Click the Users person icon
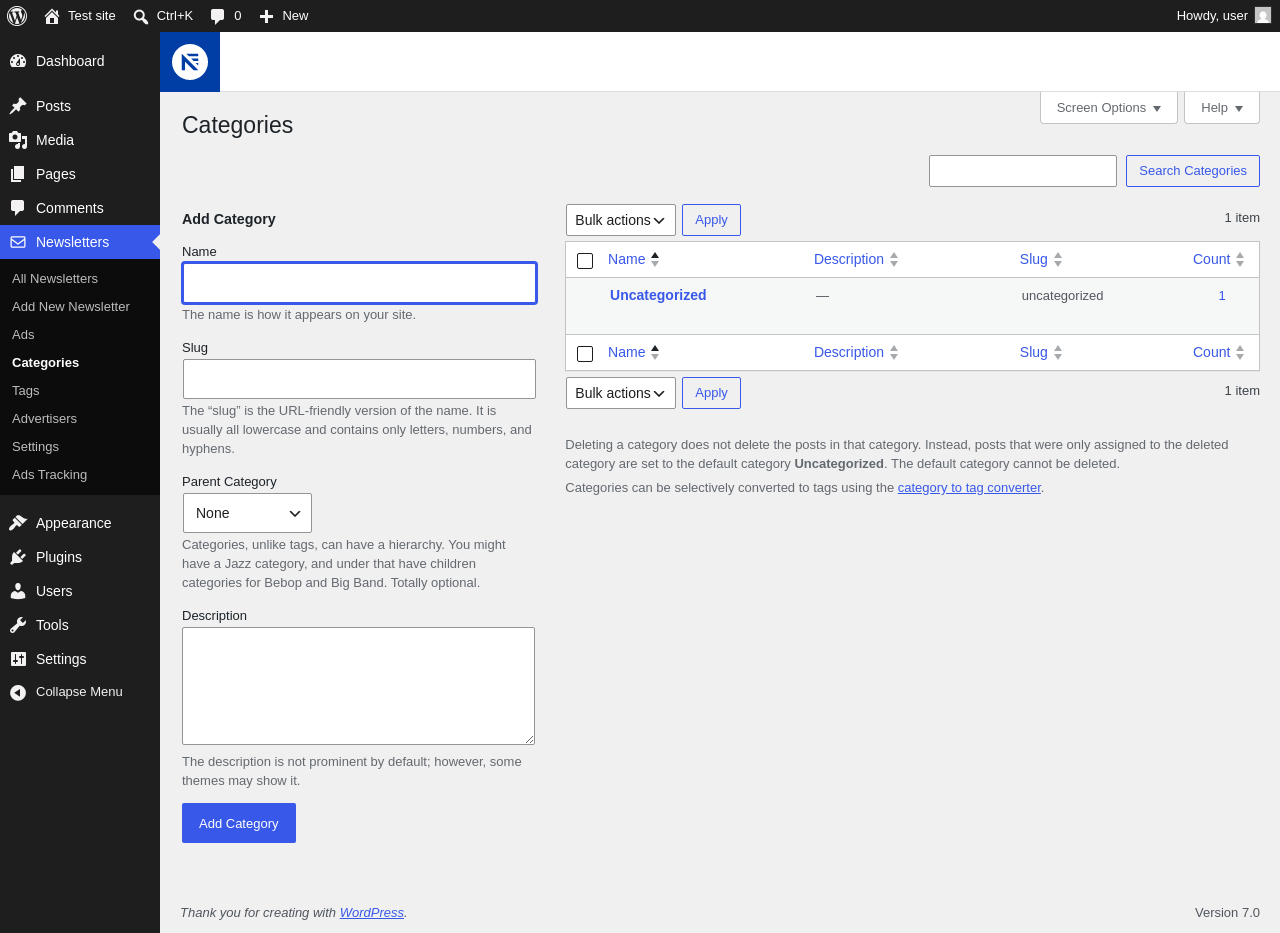Screen dimensions: 1280x933 tap(18, 591)
